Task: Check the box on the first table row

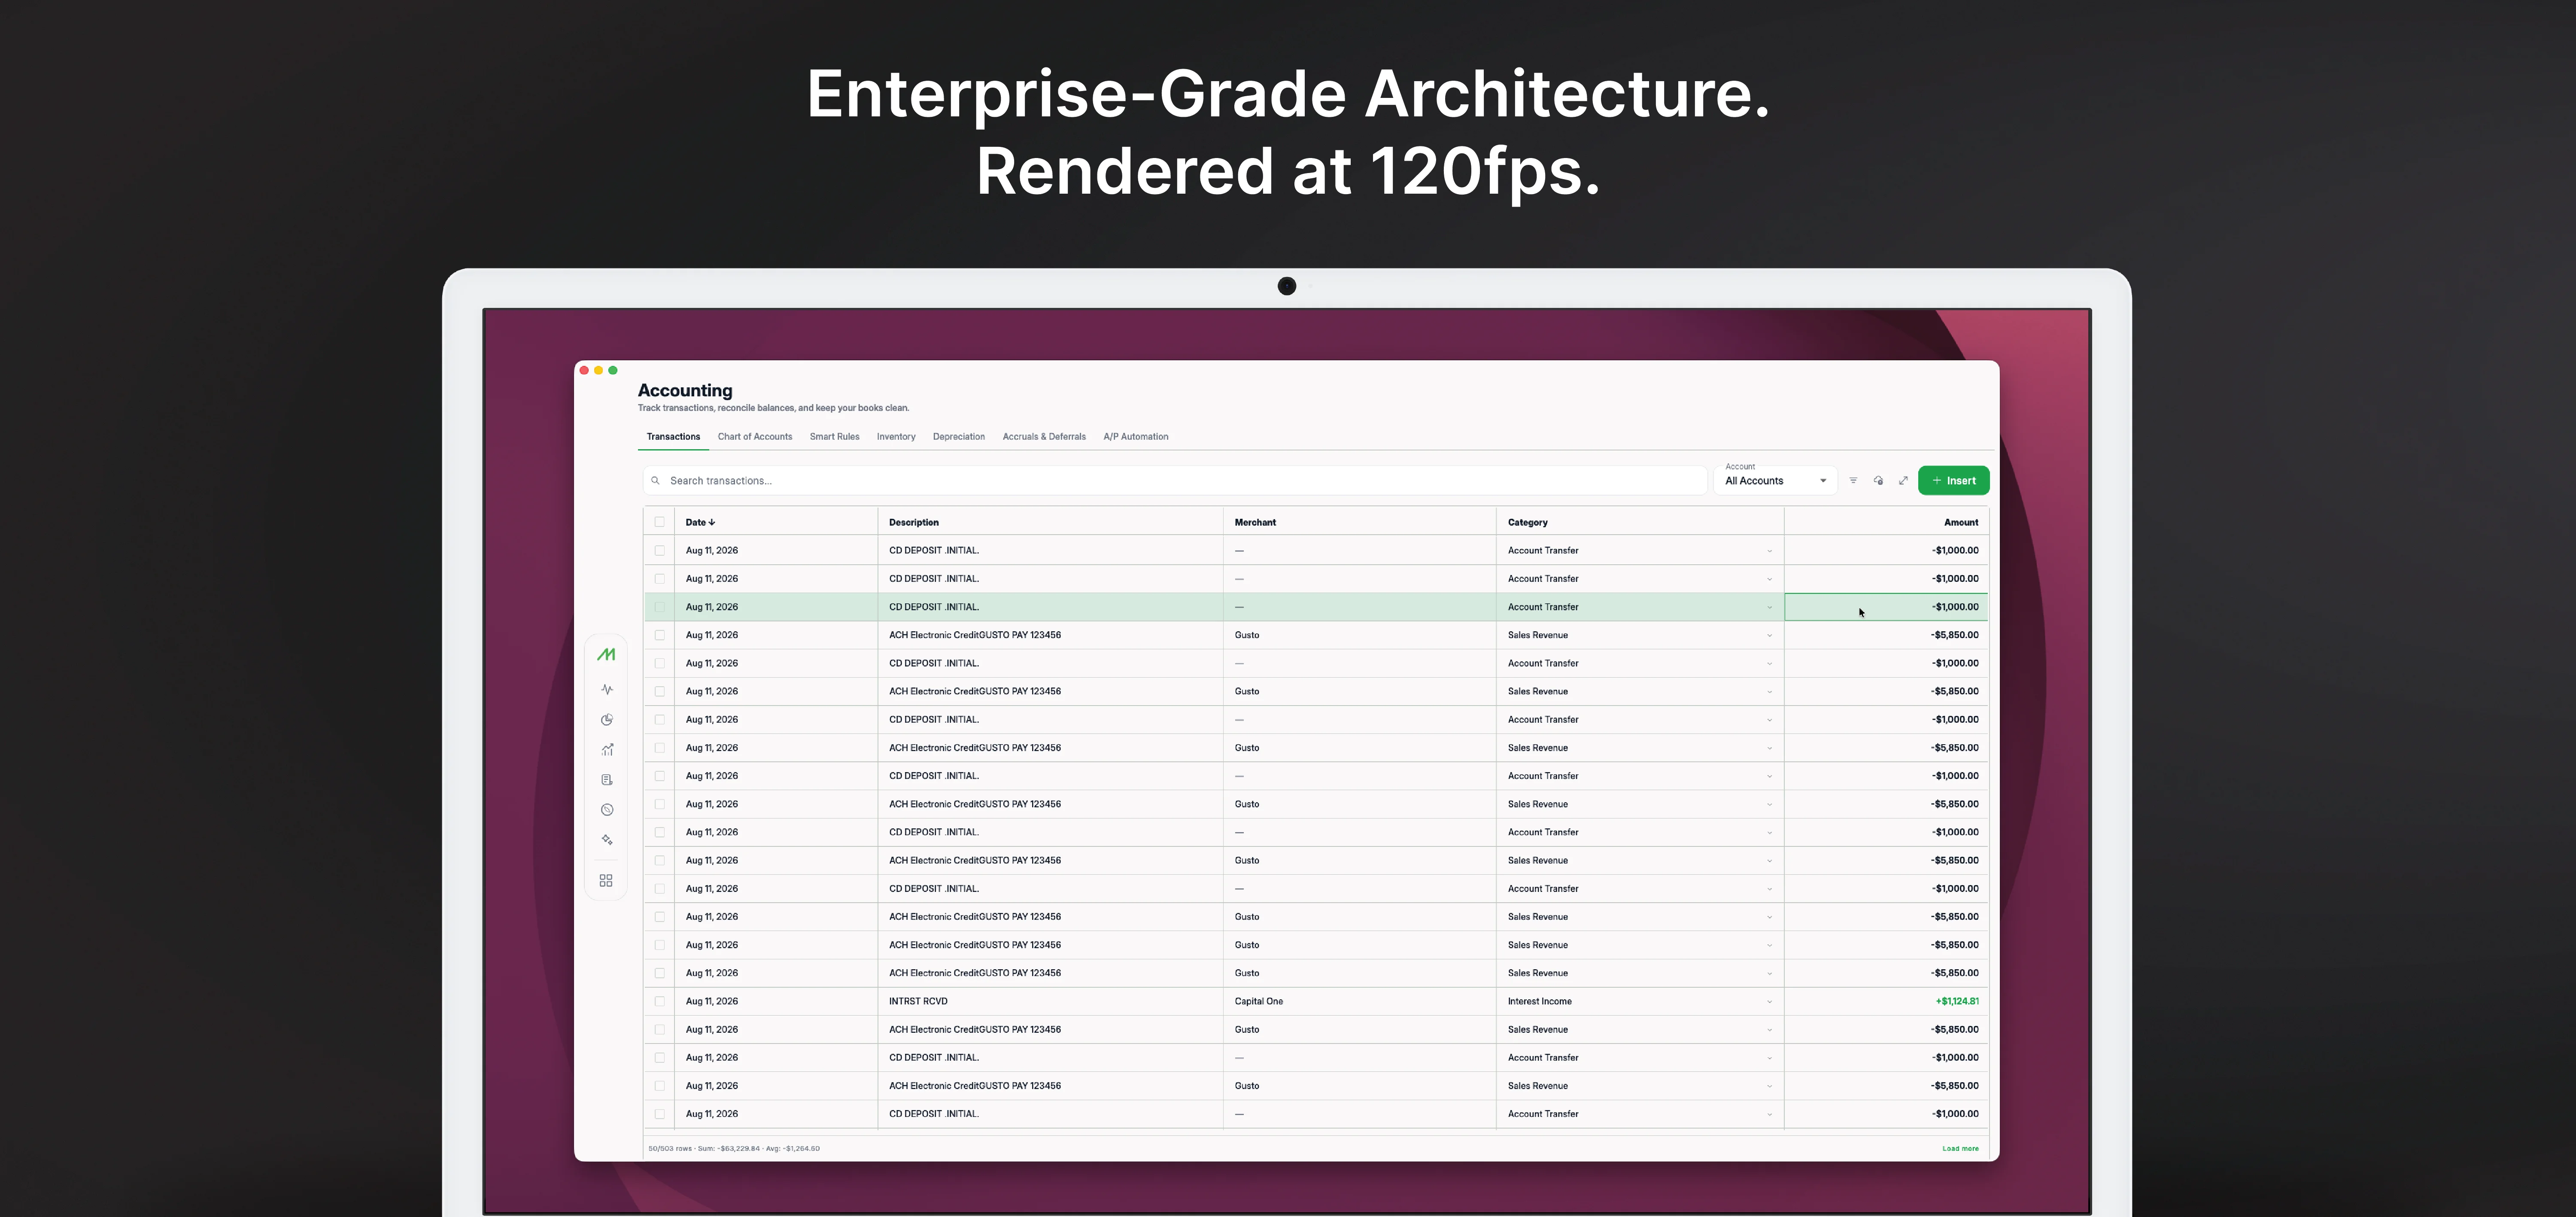Action: click(660, 551)
